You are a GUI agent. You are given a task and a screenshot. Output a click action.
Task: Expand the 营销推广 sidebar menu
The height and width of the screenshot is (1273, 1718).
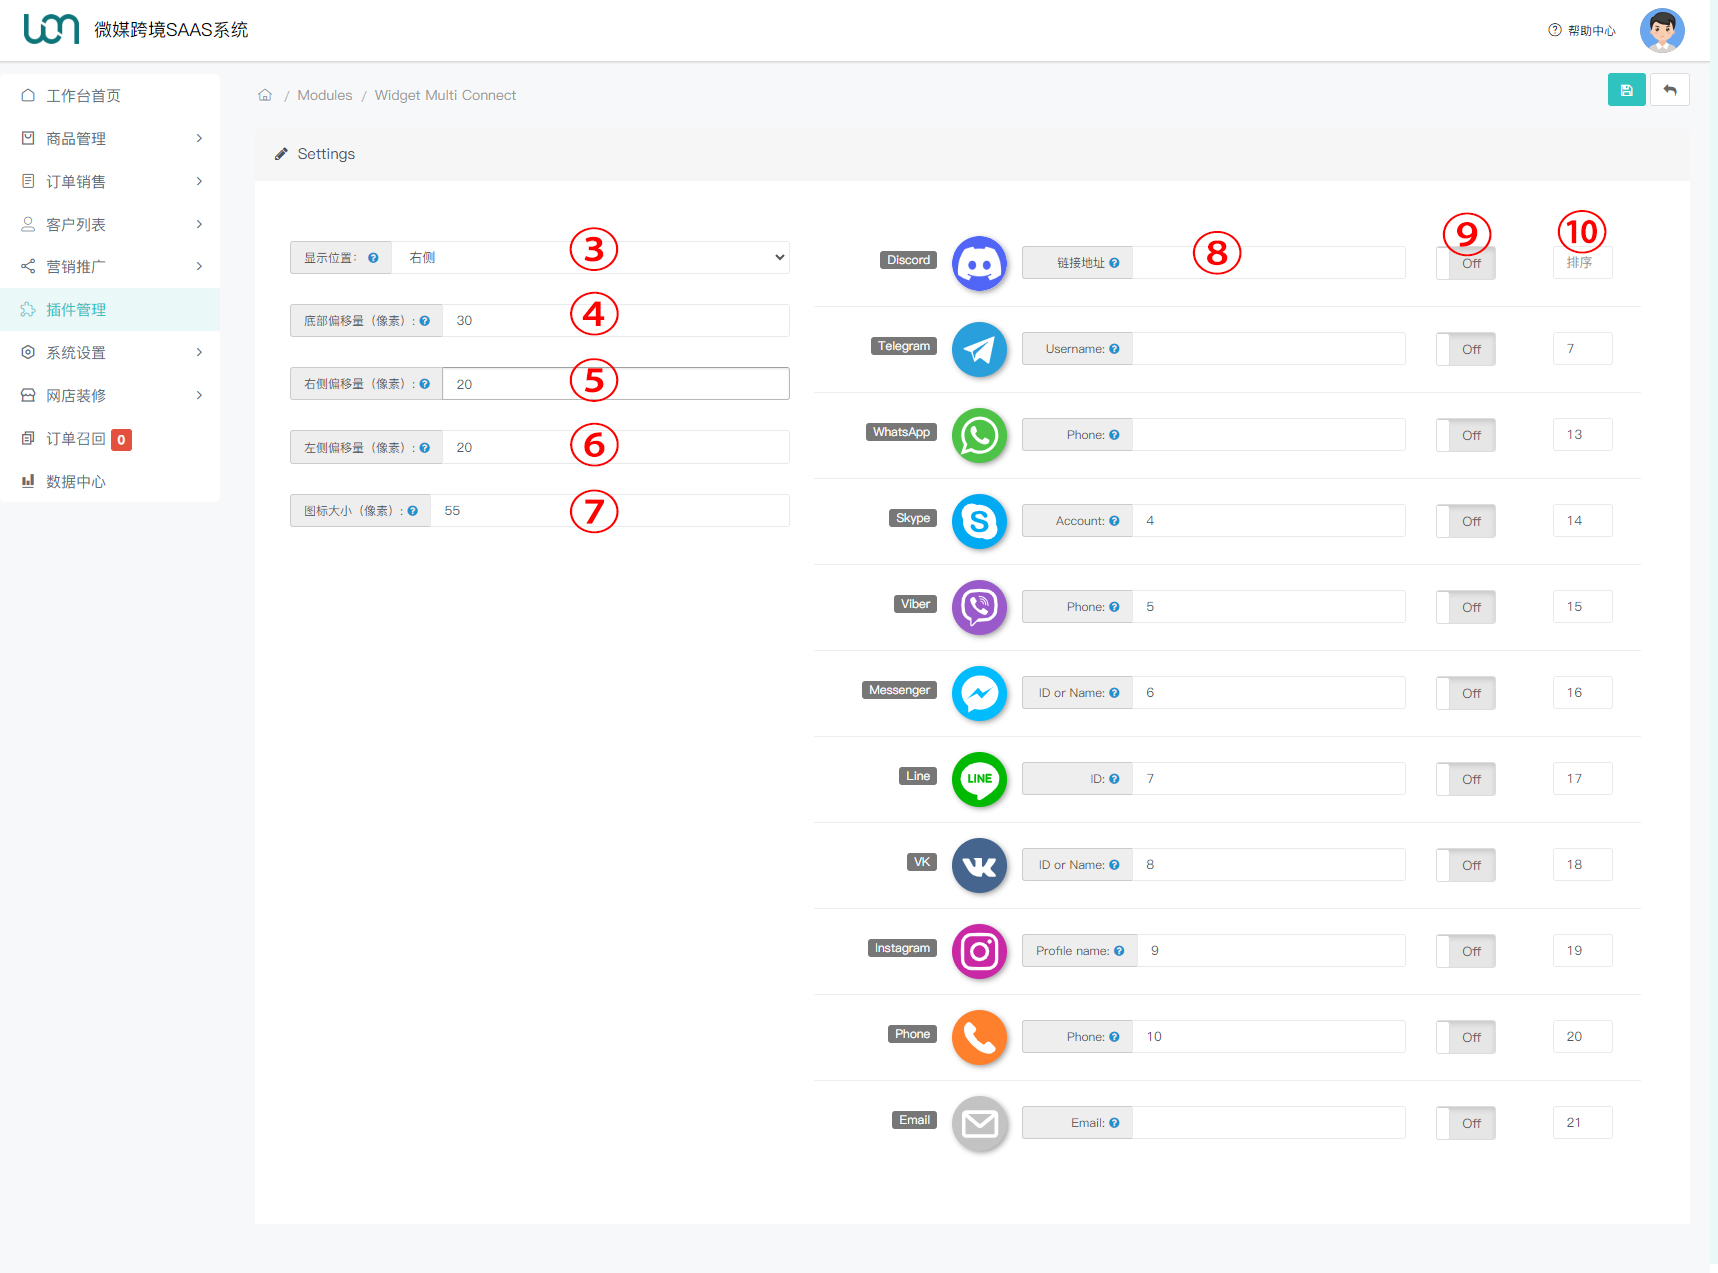111,266
